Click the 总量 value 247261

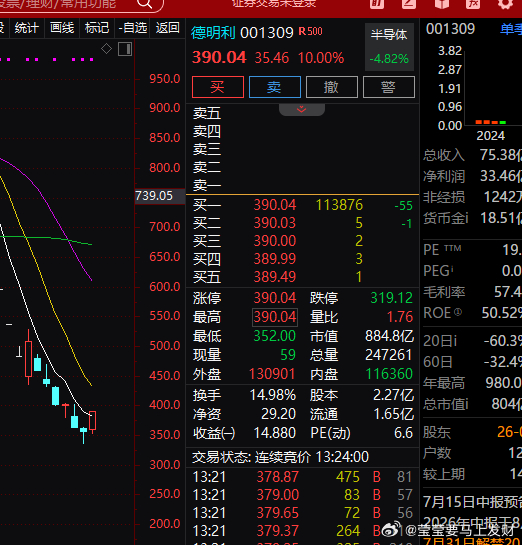(389, 355)
